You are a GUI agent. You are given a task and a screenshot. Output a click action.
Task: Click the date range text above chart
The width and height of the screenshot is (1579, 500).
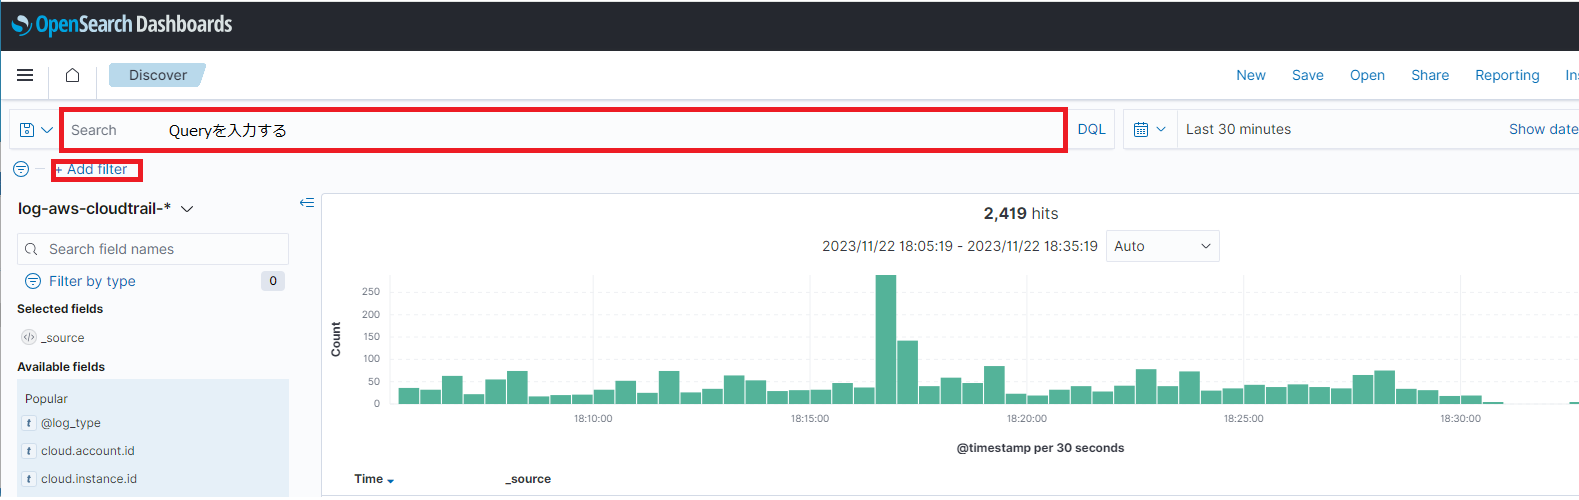click(x=960, y=246)
